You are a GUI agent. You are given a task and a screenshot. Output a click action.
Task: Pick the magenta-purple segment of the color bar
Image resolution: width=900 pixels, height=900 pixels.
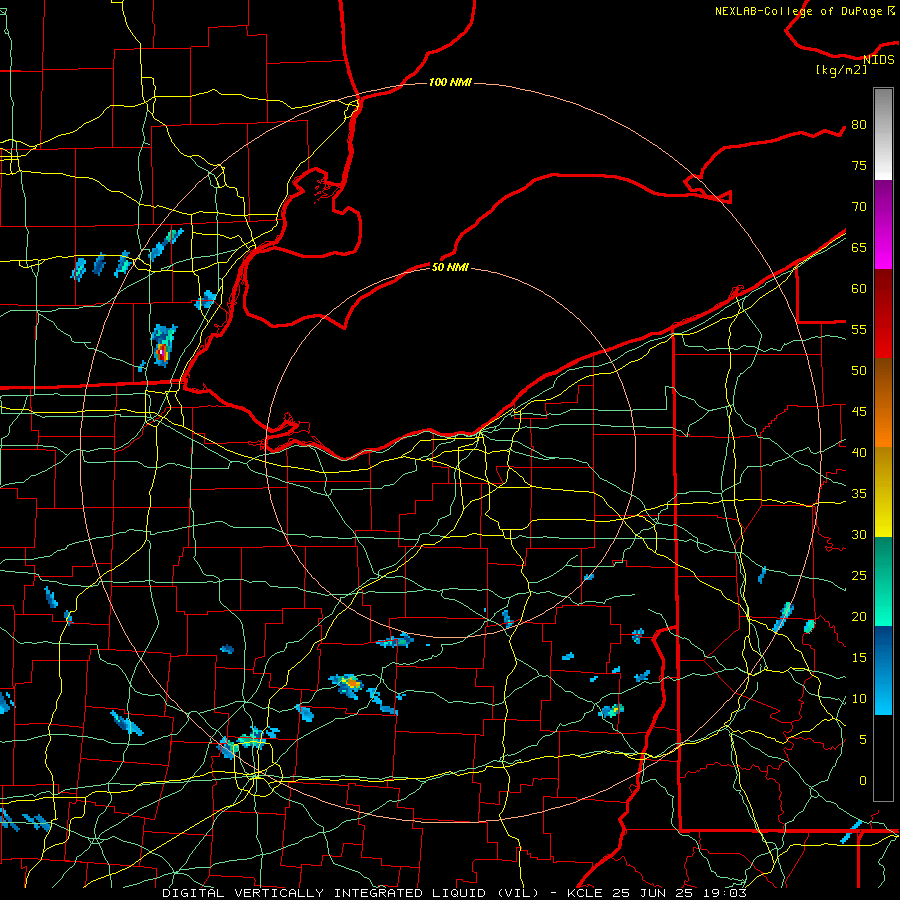point(883,224)
